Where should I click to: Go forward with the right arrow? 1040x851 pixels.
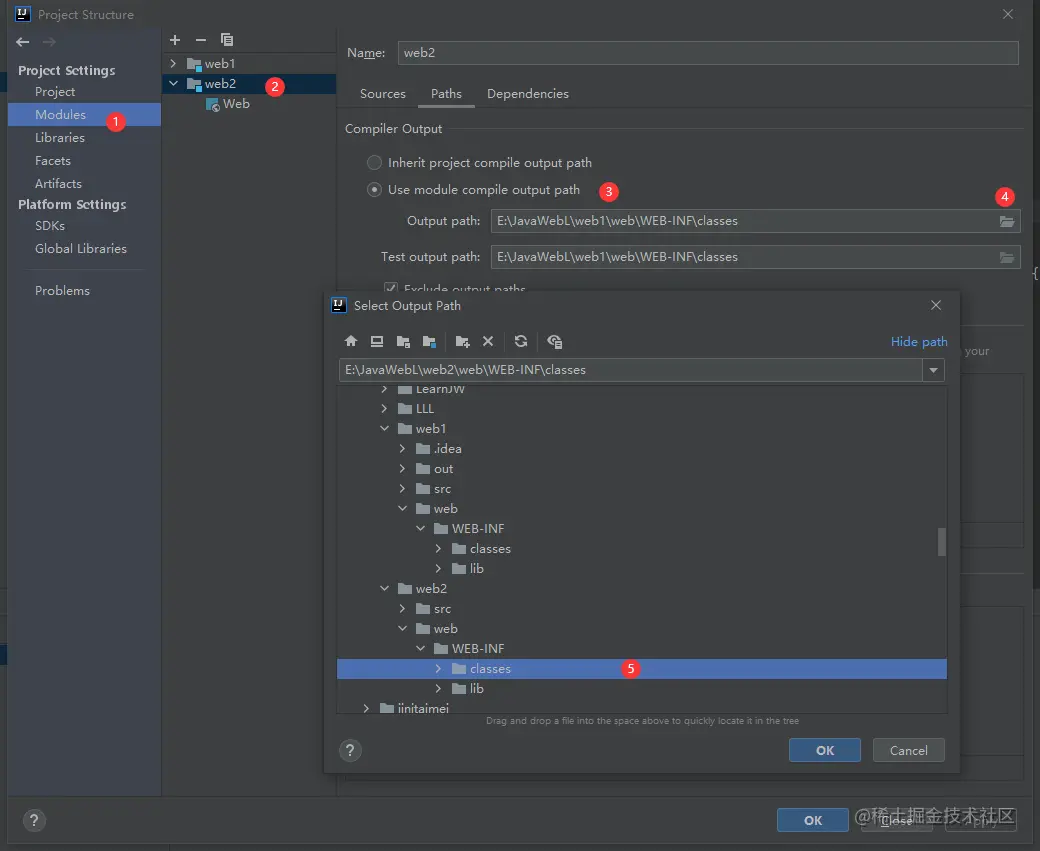click(x=49, y=42)
